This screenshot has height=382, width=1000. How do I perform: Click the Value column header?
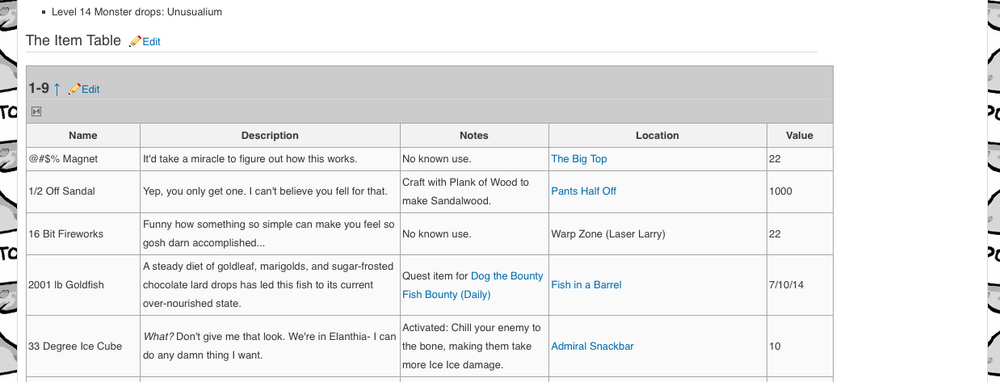point(799,135)
